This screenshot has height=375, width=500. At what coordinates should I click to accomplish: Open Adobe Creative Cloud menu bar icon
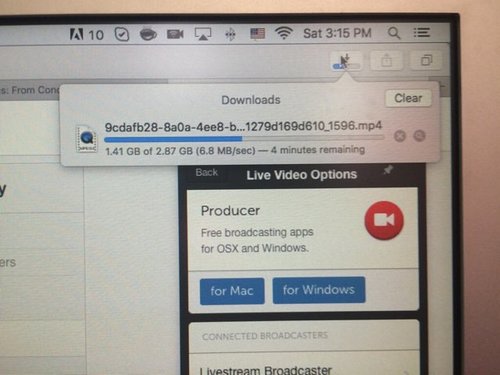[76, 34]
